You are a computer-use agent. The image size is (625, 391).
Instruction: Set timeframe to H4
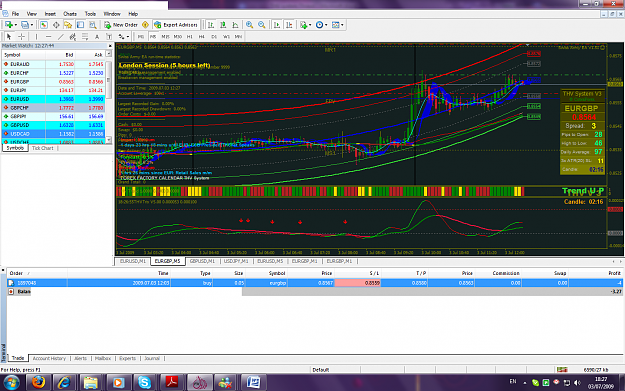point(202,37)
